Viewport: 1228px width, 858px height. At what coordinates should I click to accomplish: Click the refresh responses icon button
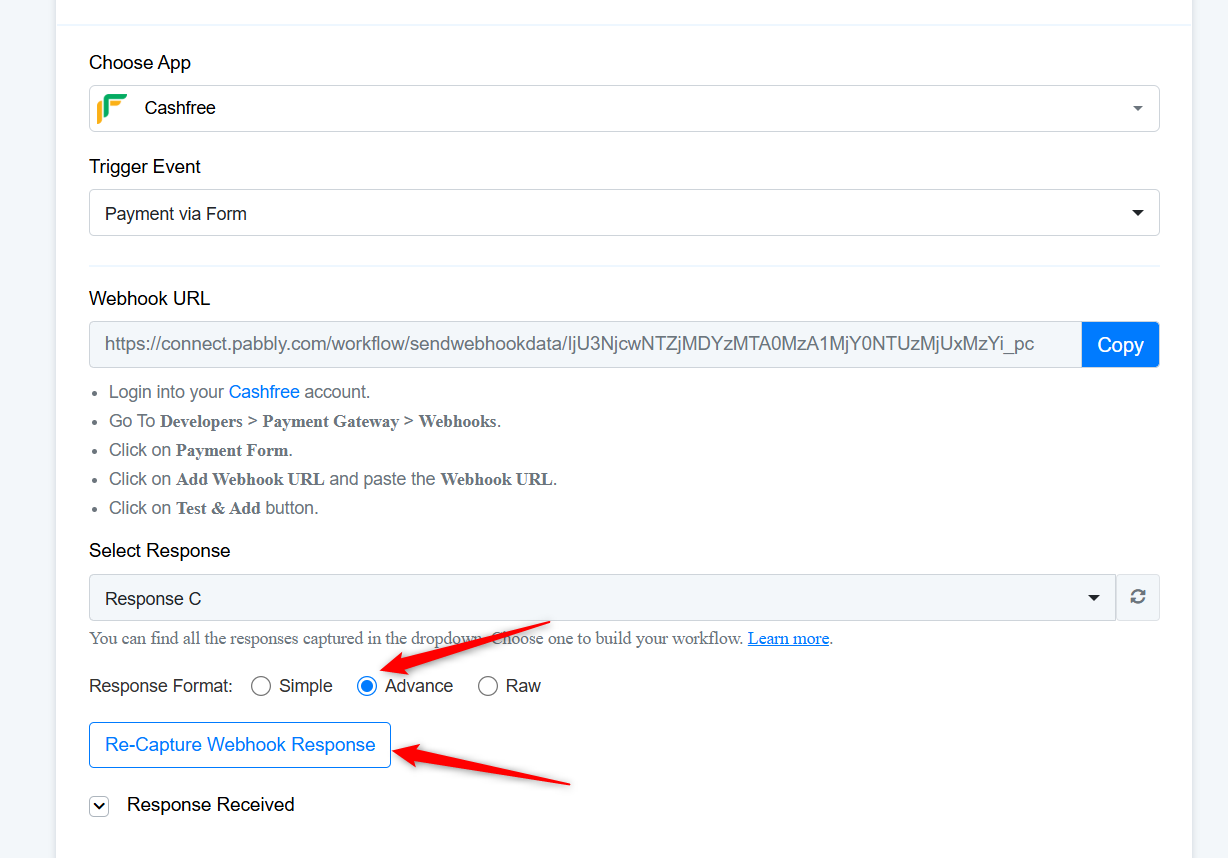tap(1138, 598)
